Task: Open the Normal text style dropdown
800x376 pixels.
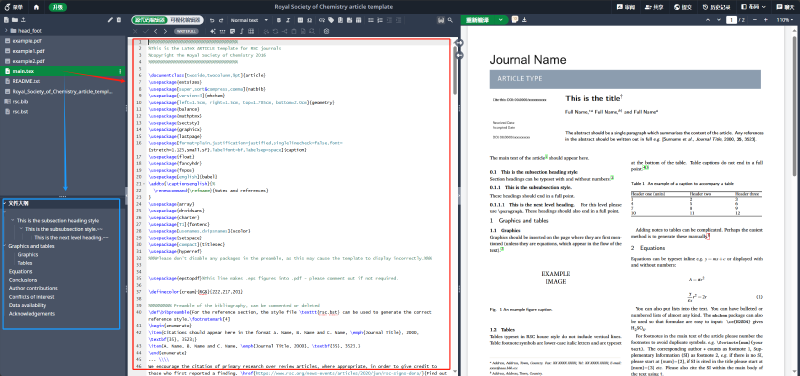Action: [x=250, y=20]
